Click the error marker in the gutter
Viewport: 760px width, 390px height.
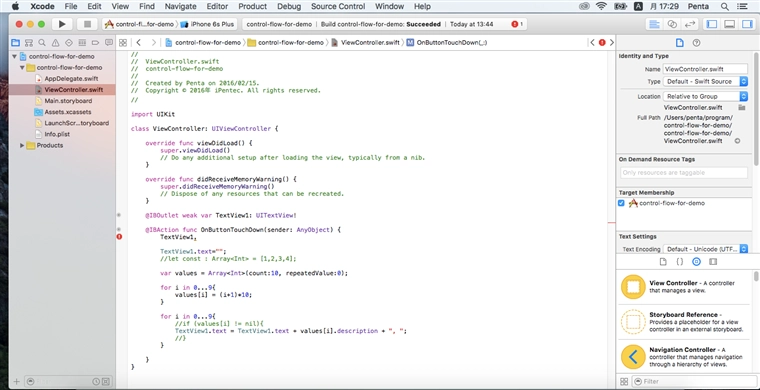(119, 237)
